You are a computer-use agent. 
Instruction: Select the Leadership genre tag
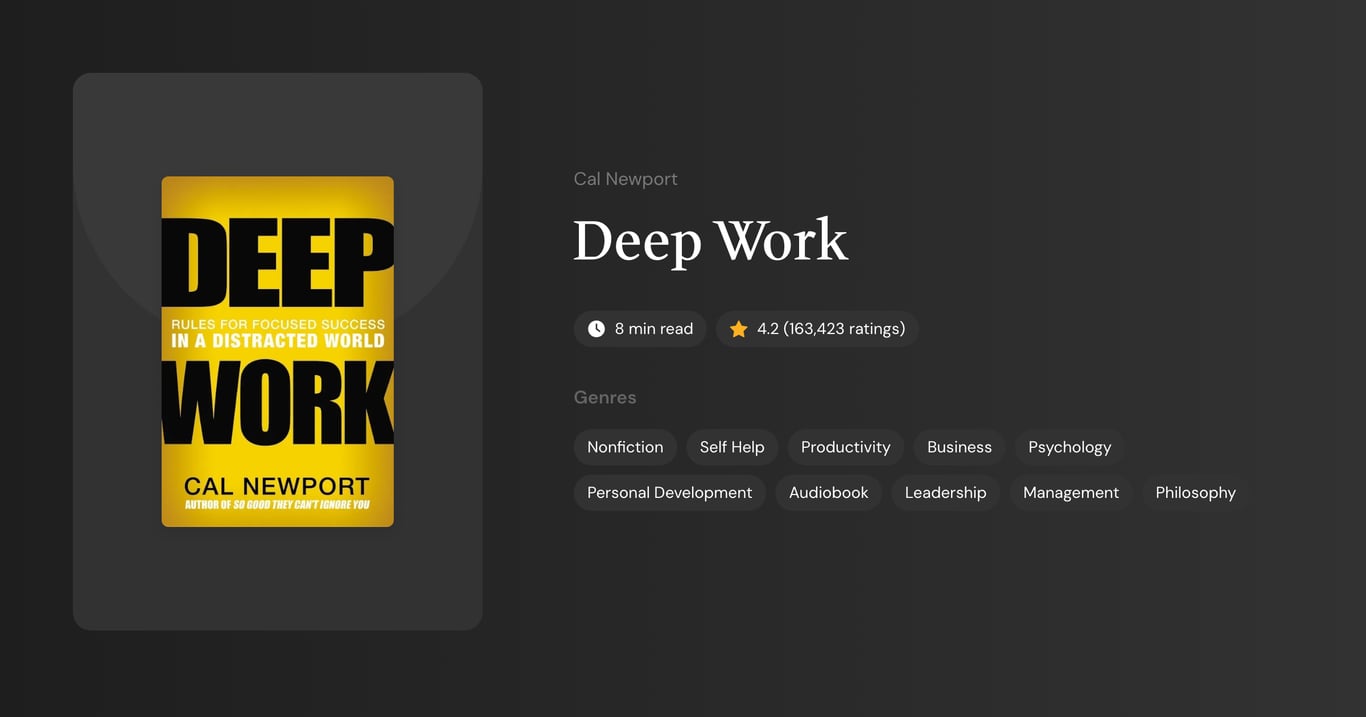point(945,492)
